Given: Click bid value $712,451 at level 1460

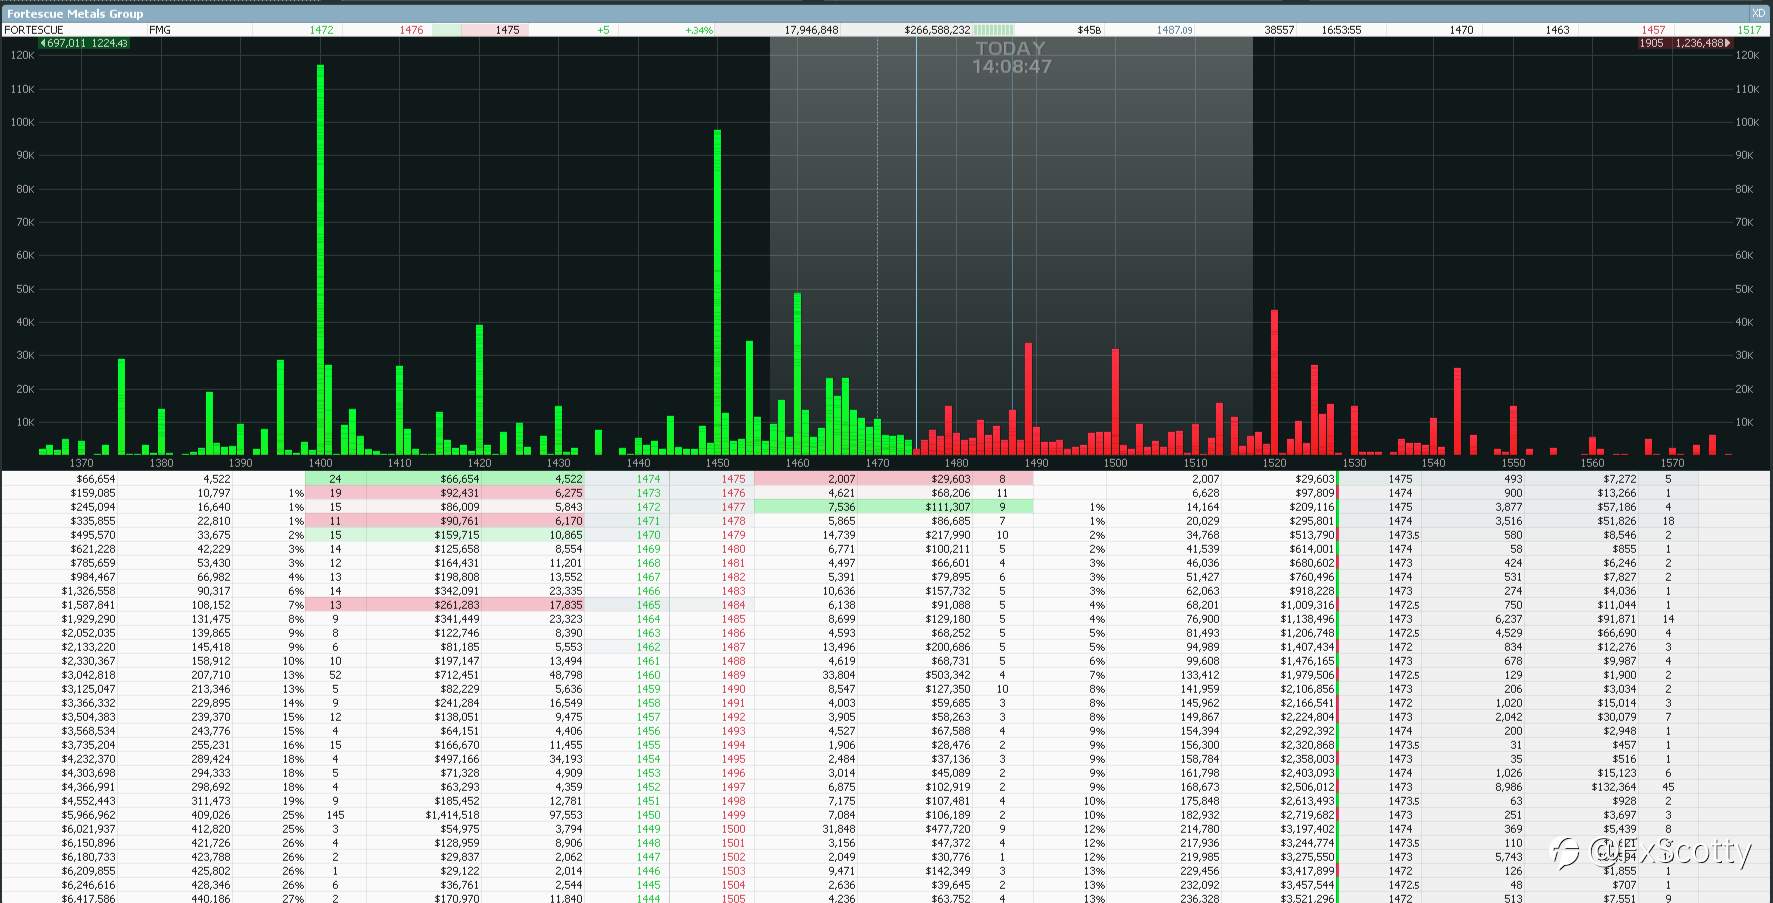Looking at the screenshot, I should (x=459, y=675).
